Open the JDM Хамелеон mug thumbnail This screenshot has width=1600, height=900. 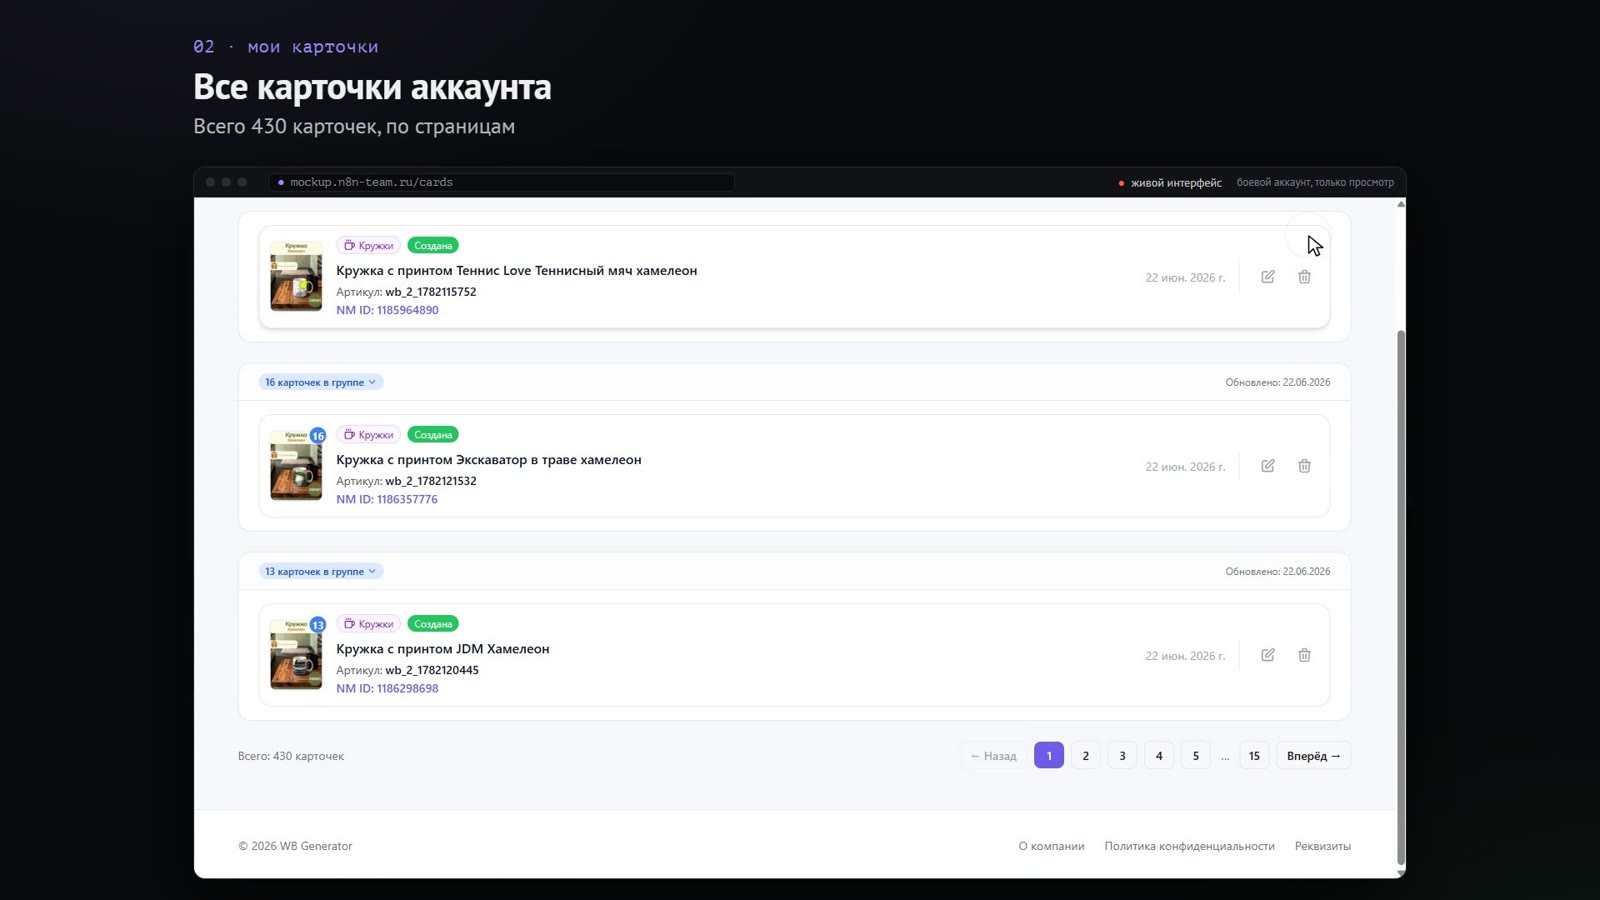[296, 654]
